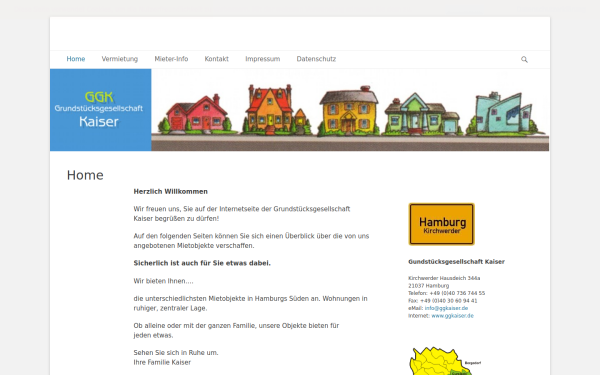
Task: Click the 'Ihre Familie Kaiser' signature
Action: click(162, 362)
